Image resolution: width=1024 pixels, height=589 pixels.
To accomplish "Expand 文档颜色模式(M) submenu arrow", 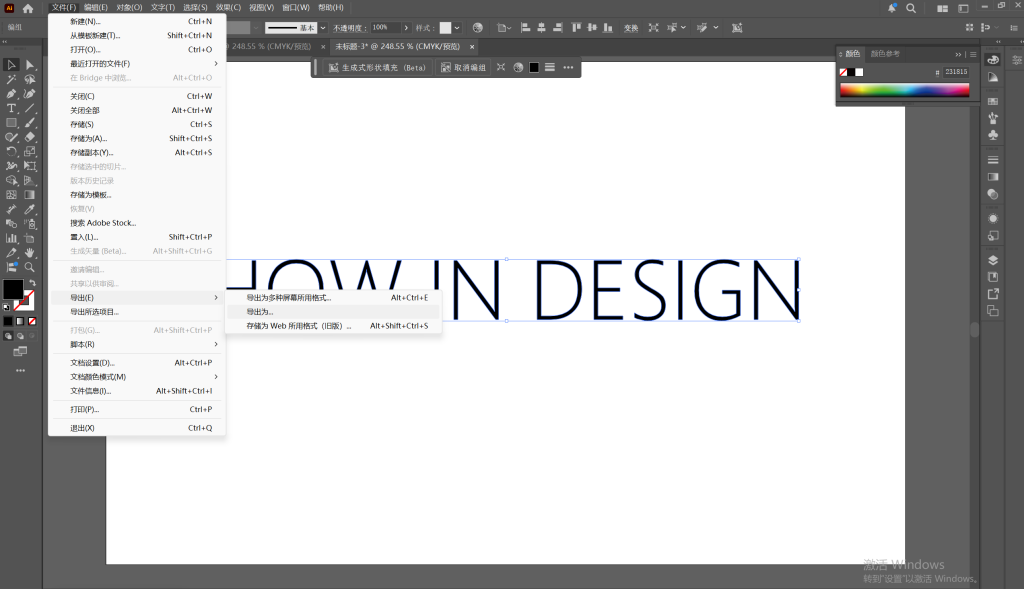I will [x=216, y=377].
